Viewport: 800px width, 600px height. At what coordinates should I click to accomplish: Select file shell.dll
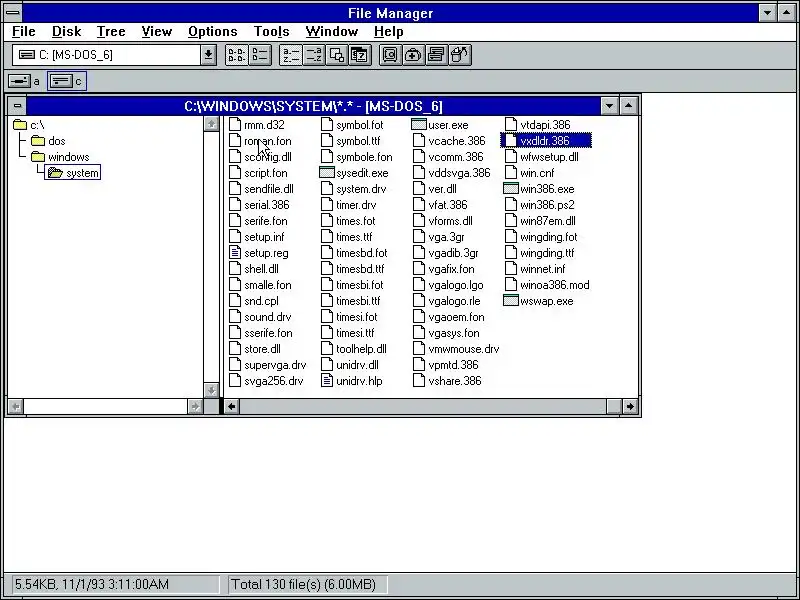click(261, 269)
